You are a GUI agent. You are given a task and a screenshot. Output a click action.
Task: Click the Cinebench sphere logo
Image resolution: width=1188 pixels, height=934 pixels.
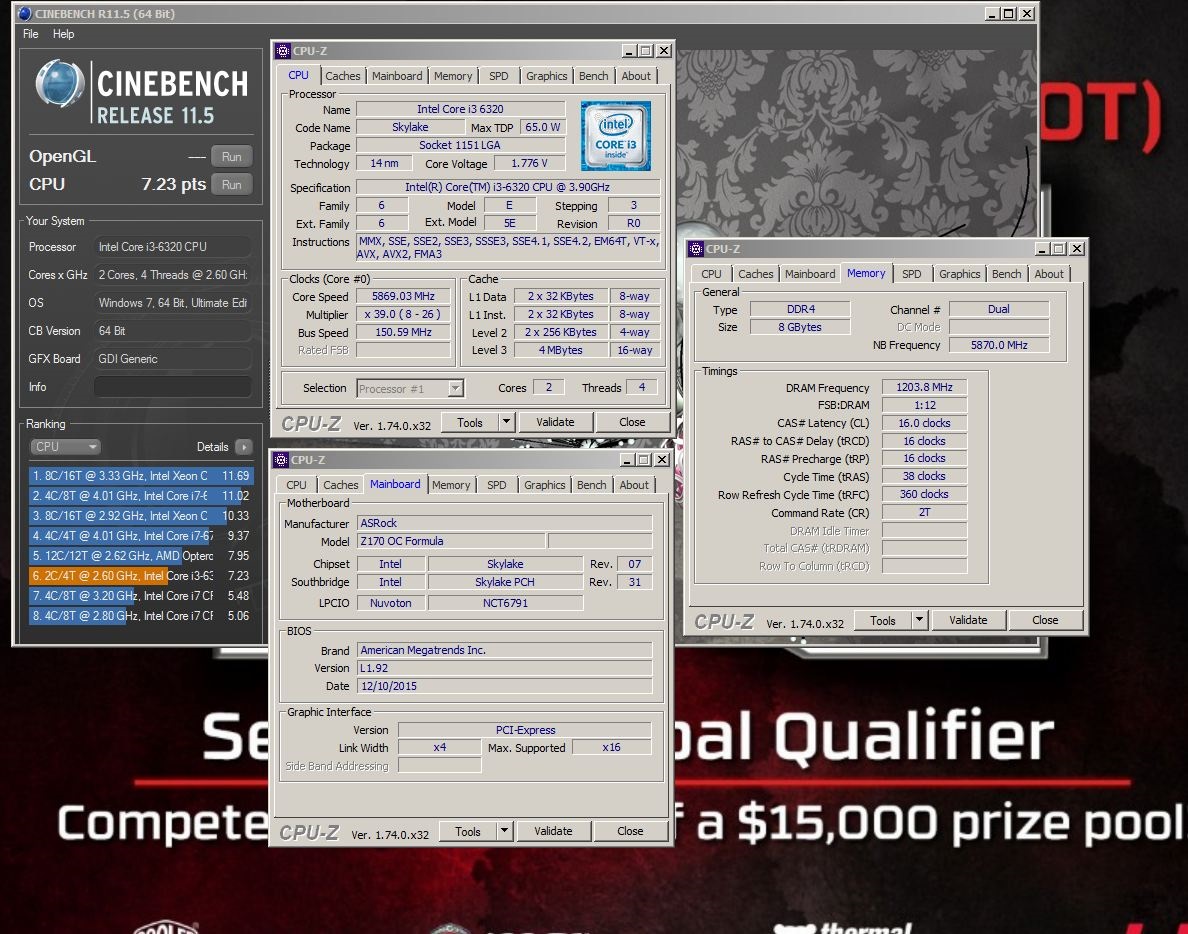[x=60, y=83]
